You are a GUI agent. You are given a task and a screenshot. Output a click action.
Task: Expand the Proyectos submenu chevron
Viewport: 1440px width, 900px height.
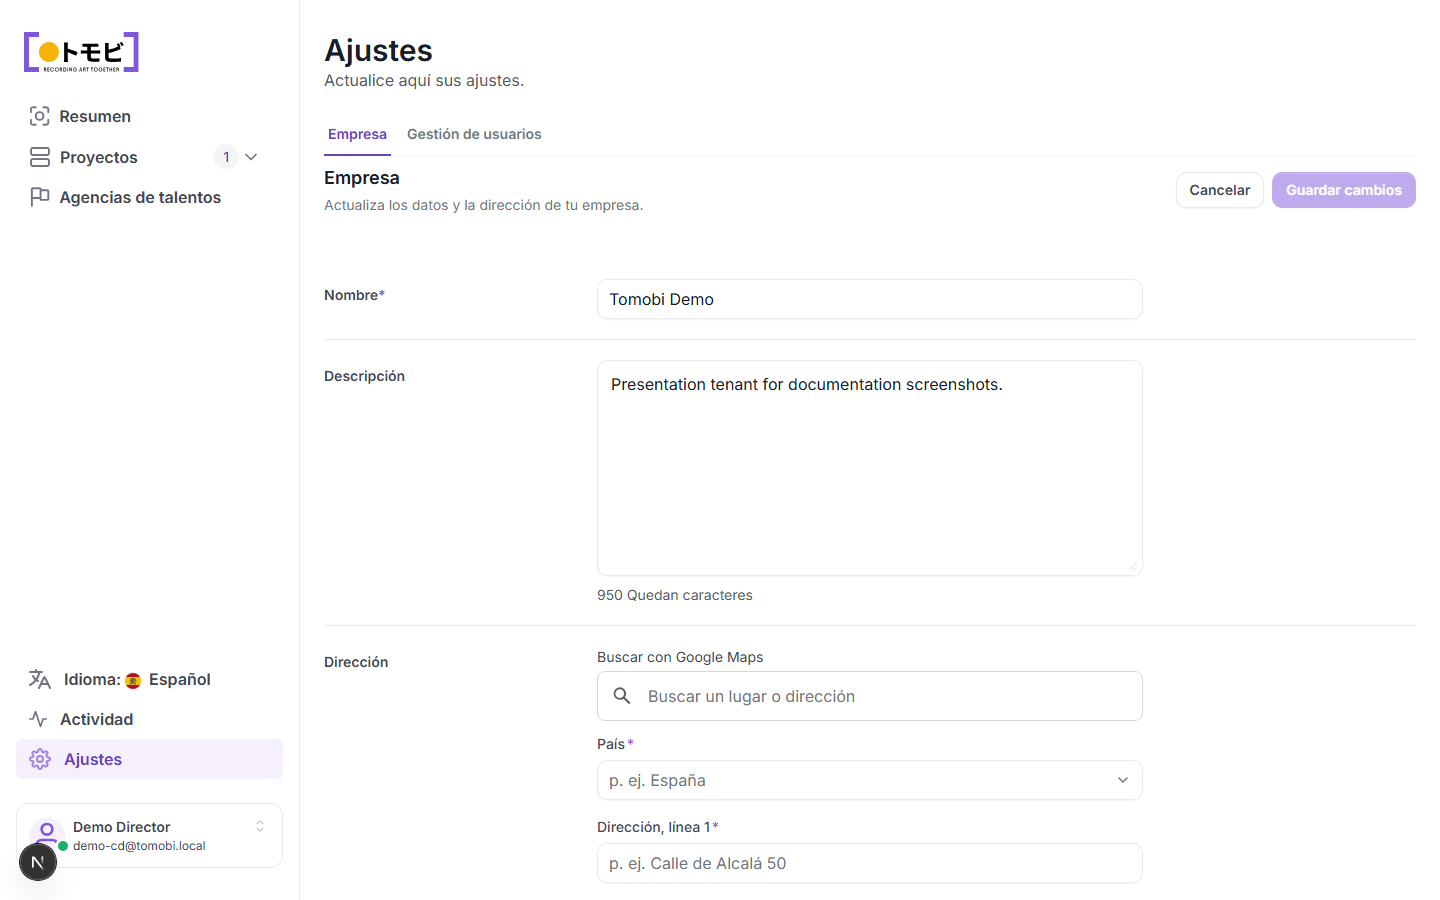point(251,157)
